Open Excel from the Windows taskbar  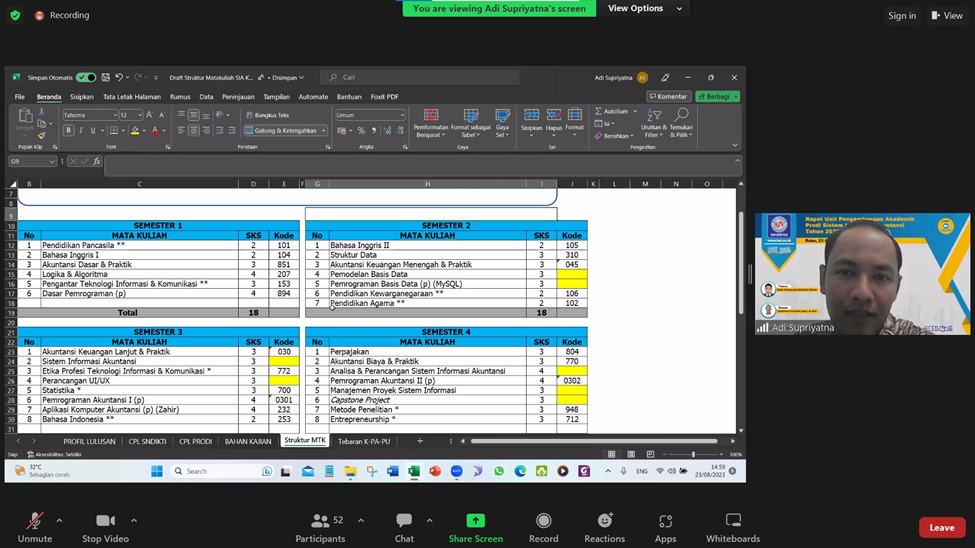pos(414,471)
